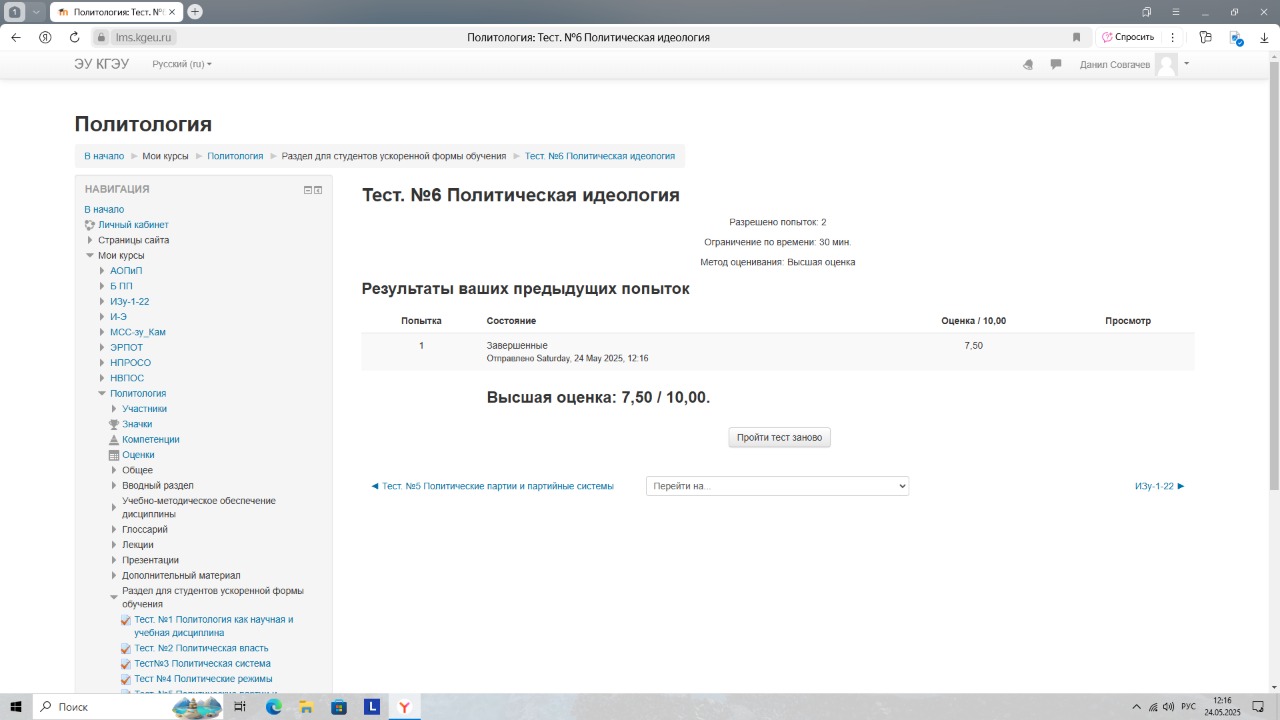Go back to the previous browser page
Viewport: 1280px width, 720px height.
click(15, 37)
